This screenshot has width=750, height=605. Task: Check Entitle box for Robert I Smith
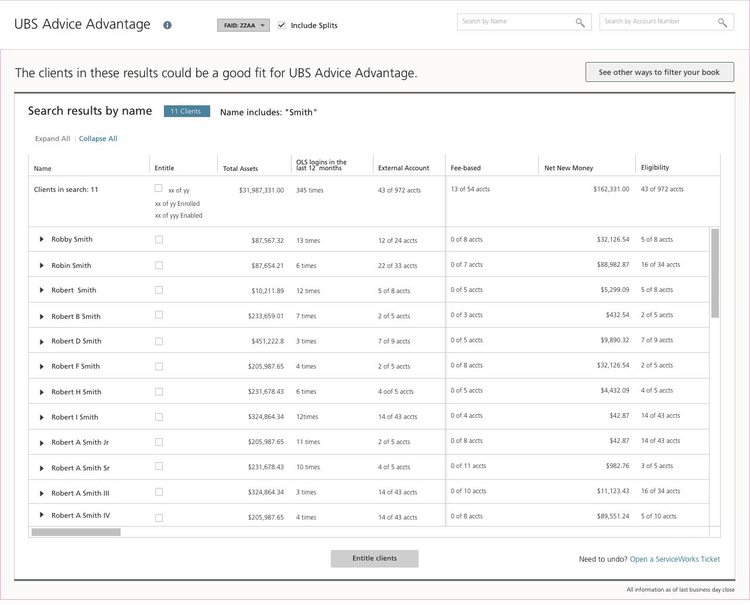click(x=159, y=417)
